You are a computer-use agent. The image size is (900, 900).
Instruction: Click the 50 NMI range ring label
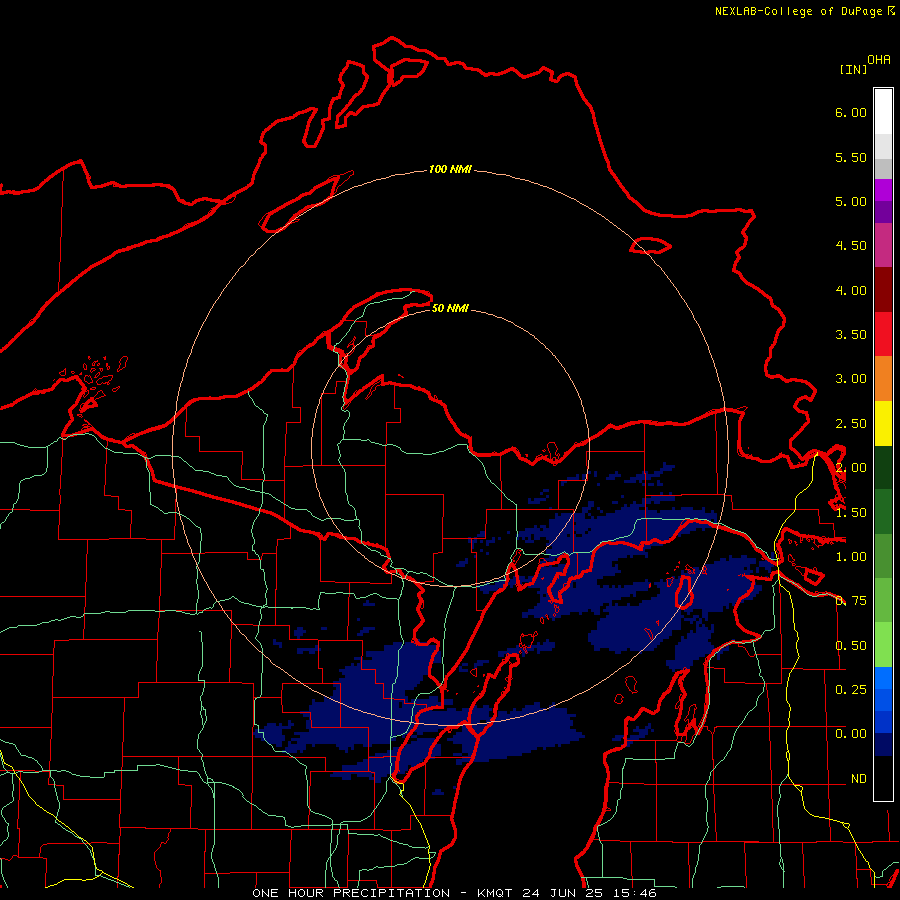[x=450, y=309]
